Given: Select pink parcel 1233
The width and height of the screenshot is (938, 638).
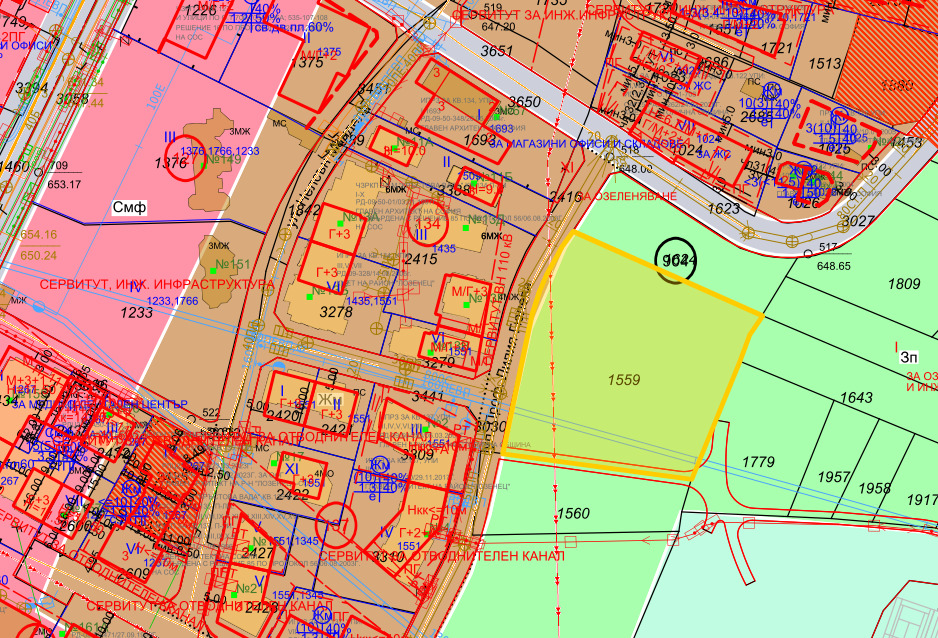Looking at the screenshot, I should [136, 312].
